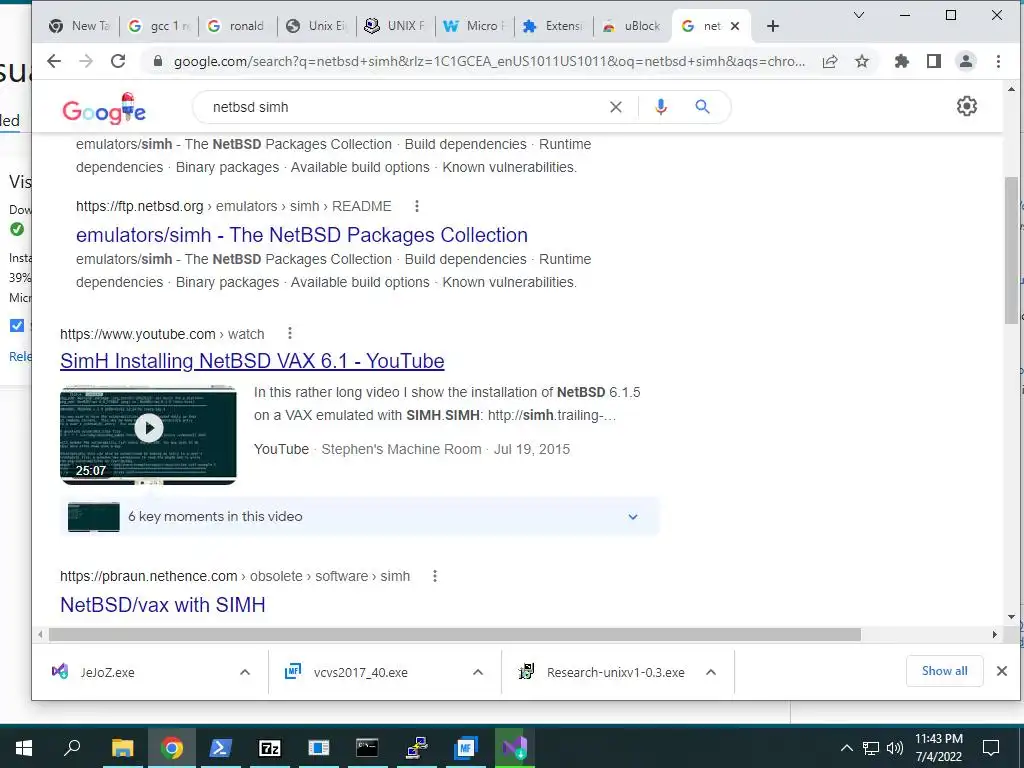Viewport: 1024px width, 768px height.
Task: Open the vcvs2017_40.exe downloaded file
Action: click(x=360, y=672)
